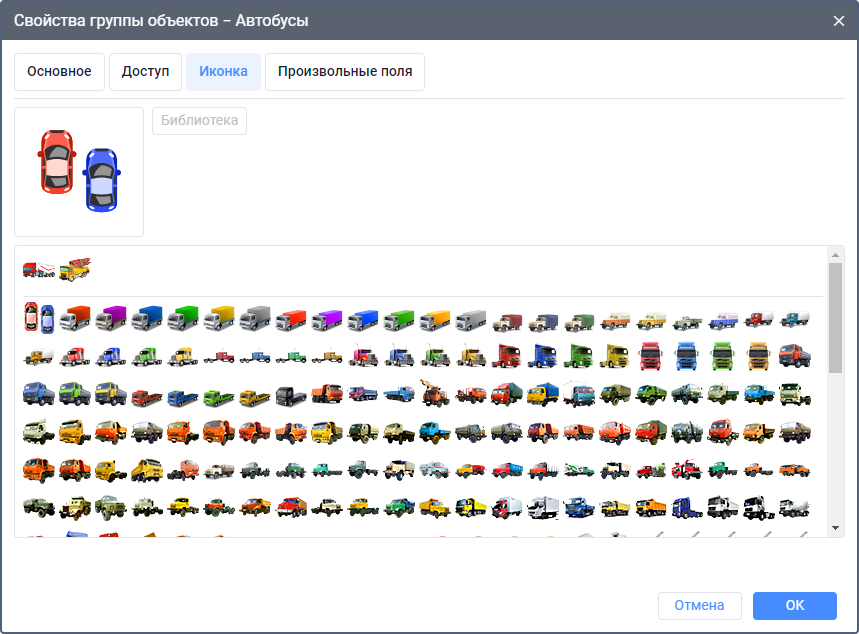Select the black tractor truck icon

click(291, 396)
